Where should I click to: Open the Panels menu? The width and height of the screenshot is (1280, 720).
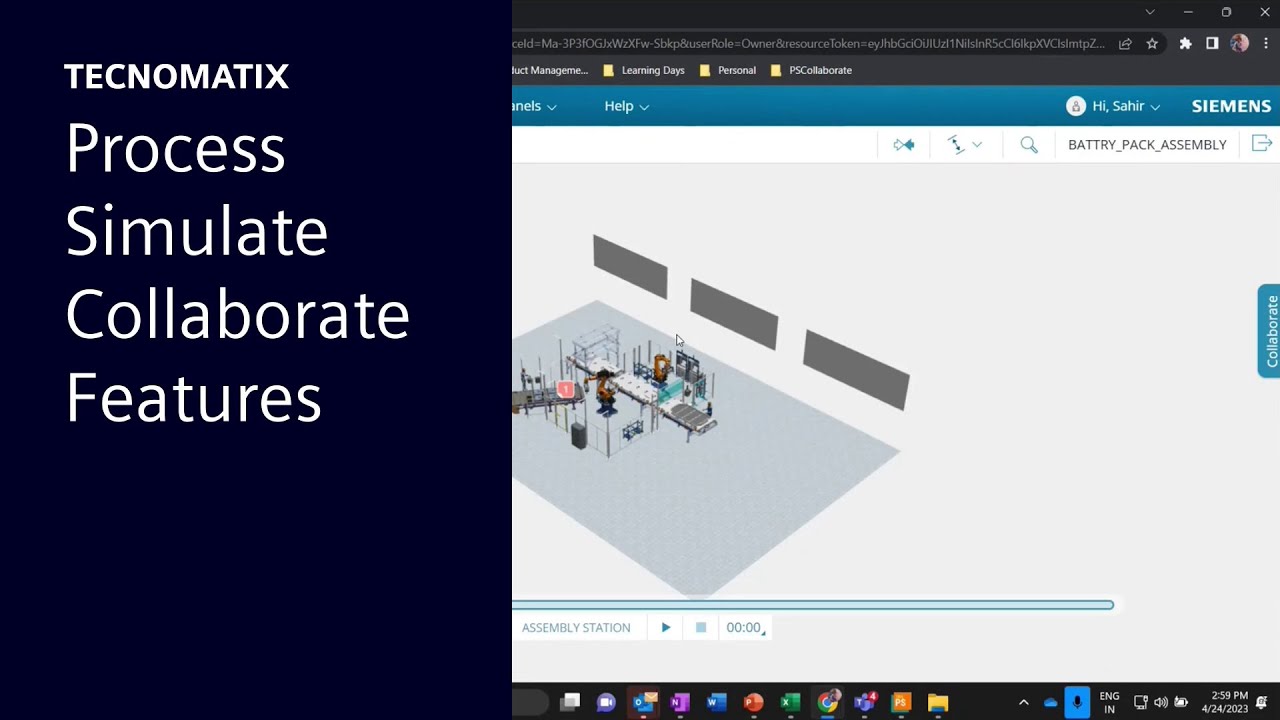(534, 106)
